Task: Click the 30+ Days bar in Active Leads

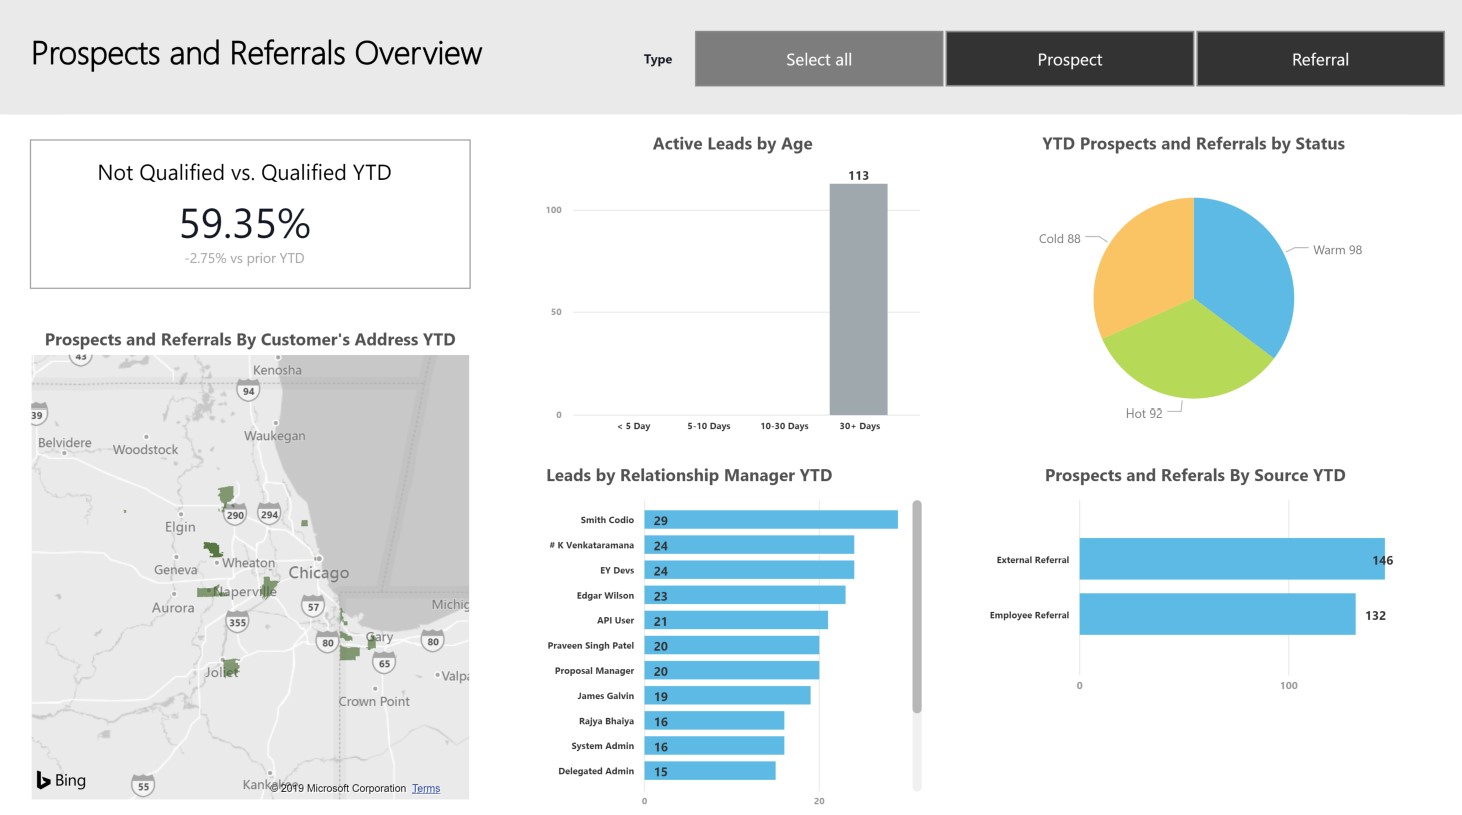Action: (858, 299)
